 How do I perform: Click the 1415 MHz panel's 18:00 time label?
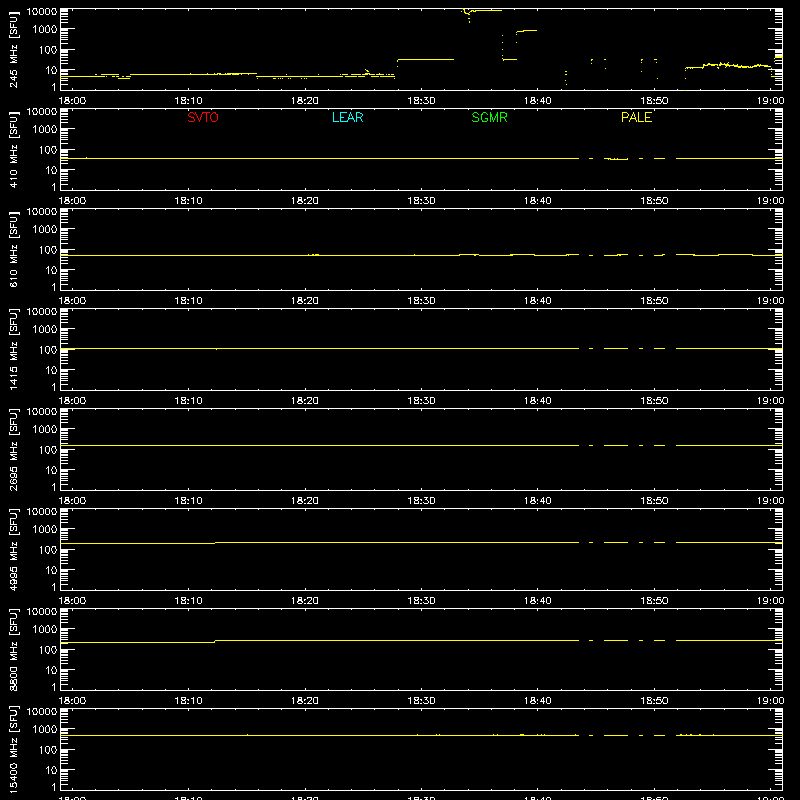click(x=72, y=401)
